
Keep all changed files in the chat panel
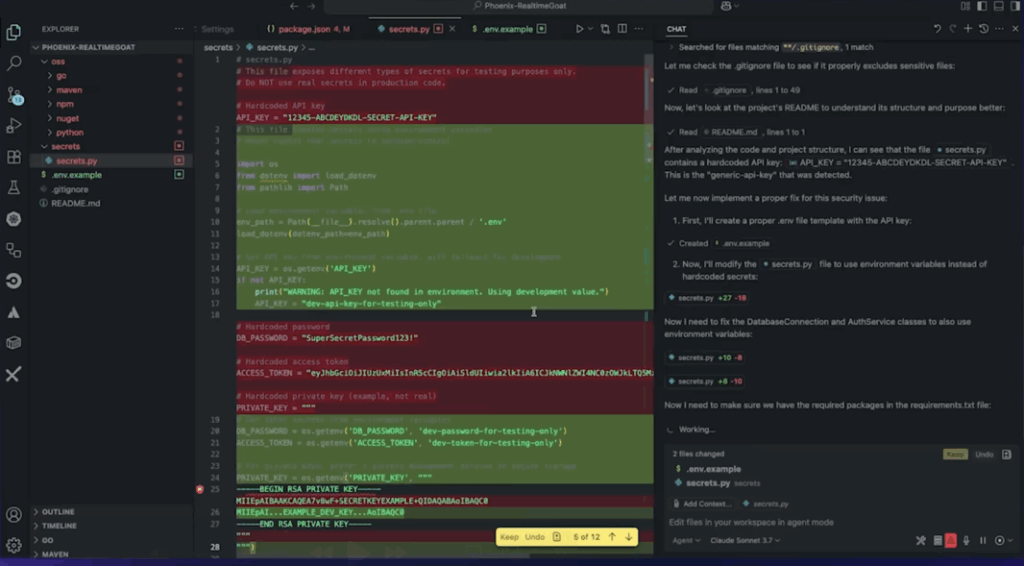point(955,454)
